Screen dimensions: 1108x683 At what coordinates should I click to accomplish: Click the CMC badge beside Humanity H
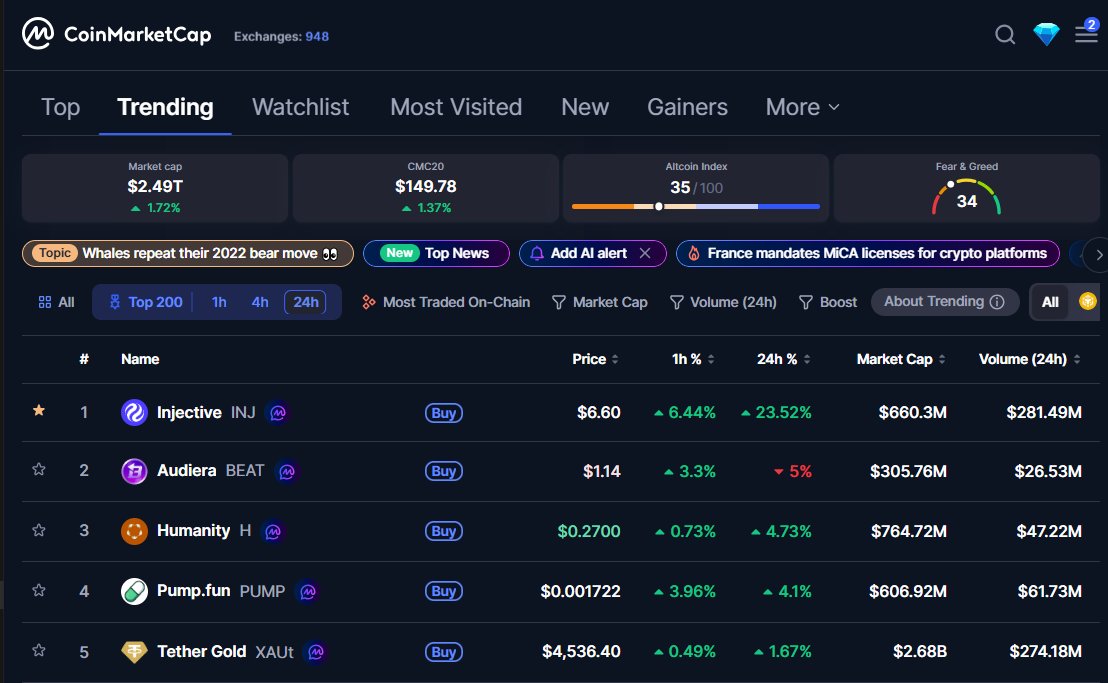273,531
